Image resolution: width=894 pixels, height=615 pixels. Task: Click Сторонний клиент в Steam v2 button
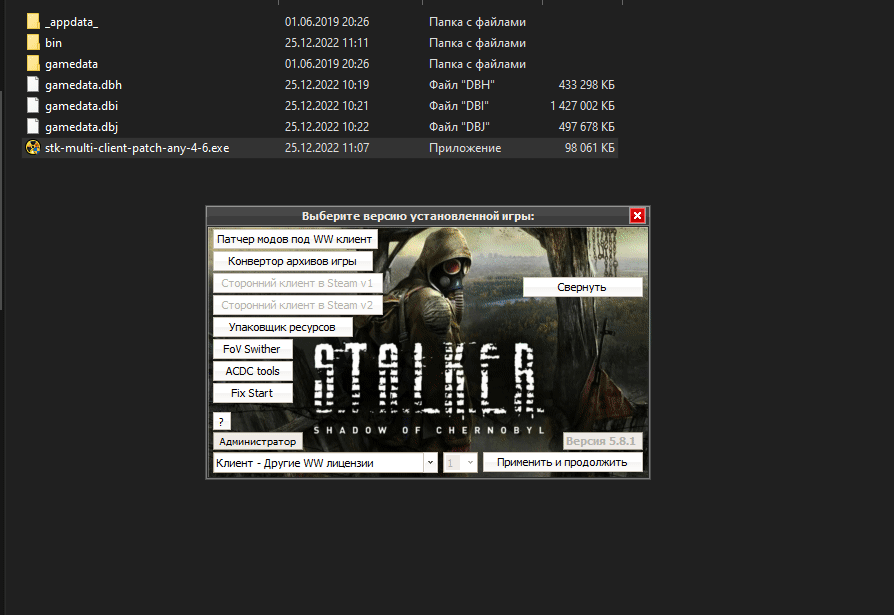(x=297, y=305)
